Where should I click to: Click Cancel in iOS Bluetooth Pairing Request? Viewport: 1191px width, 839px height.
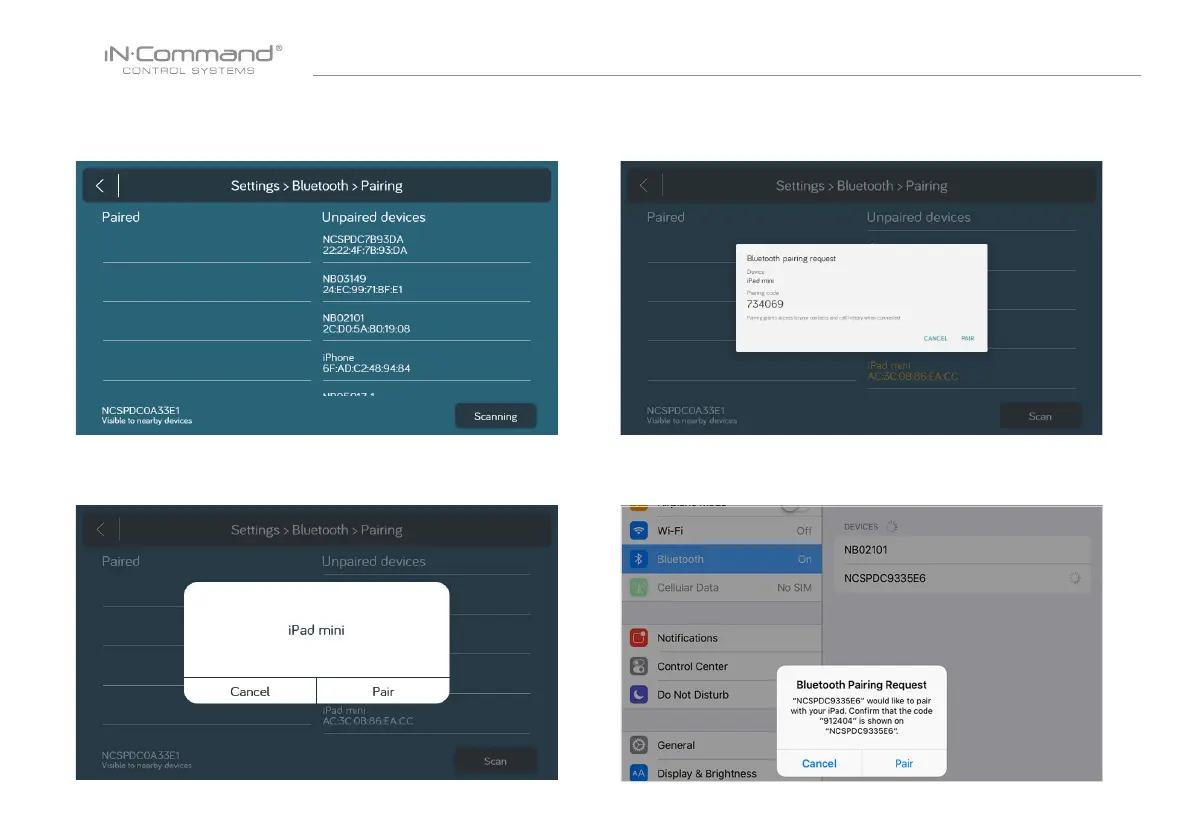(819, 763)
